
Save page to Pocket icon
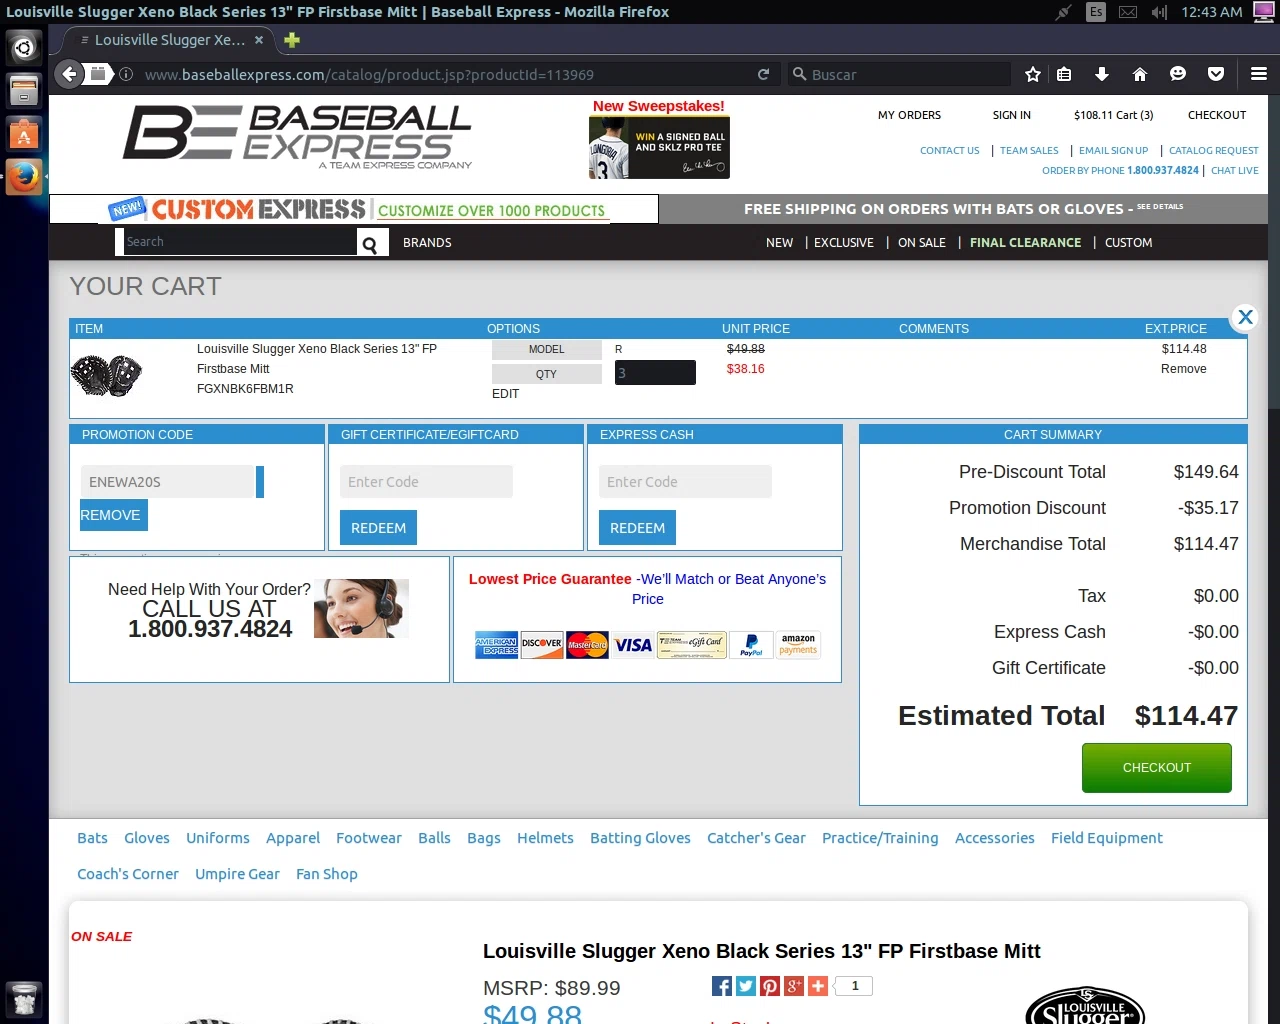1216,74
